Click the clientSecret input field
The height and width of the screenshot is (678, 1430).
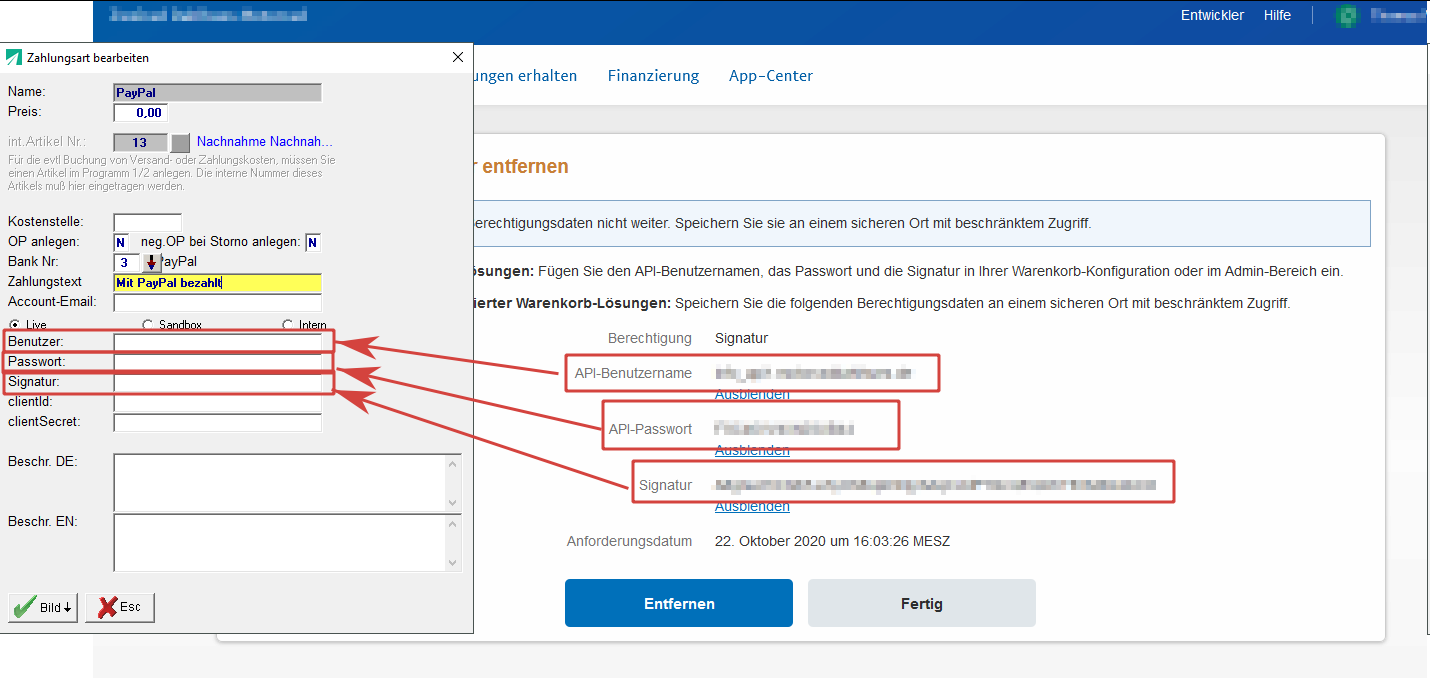pos(218,422)
